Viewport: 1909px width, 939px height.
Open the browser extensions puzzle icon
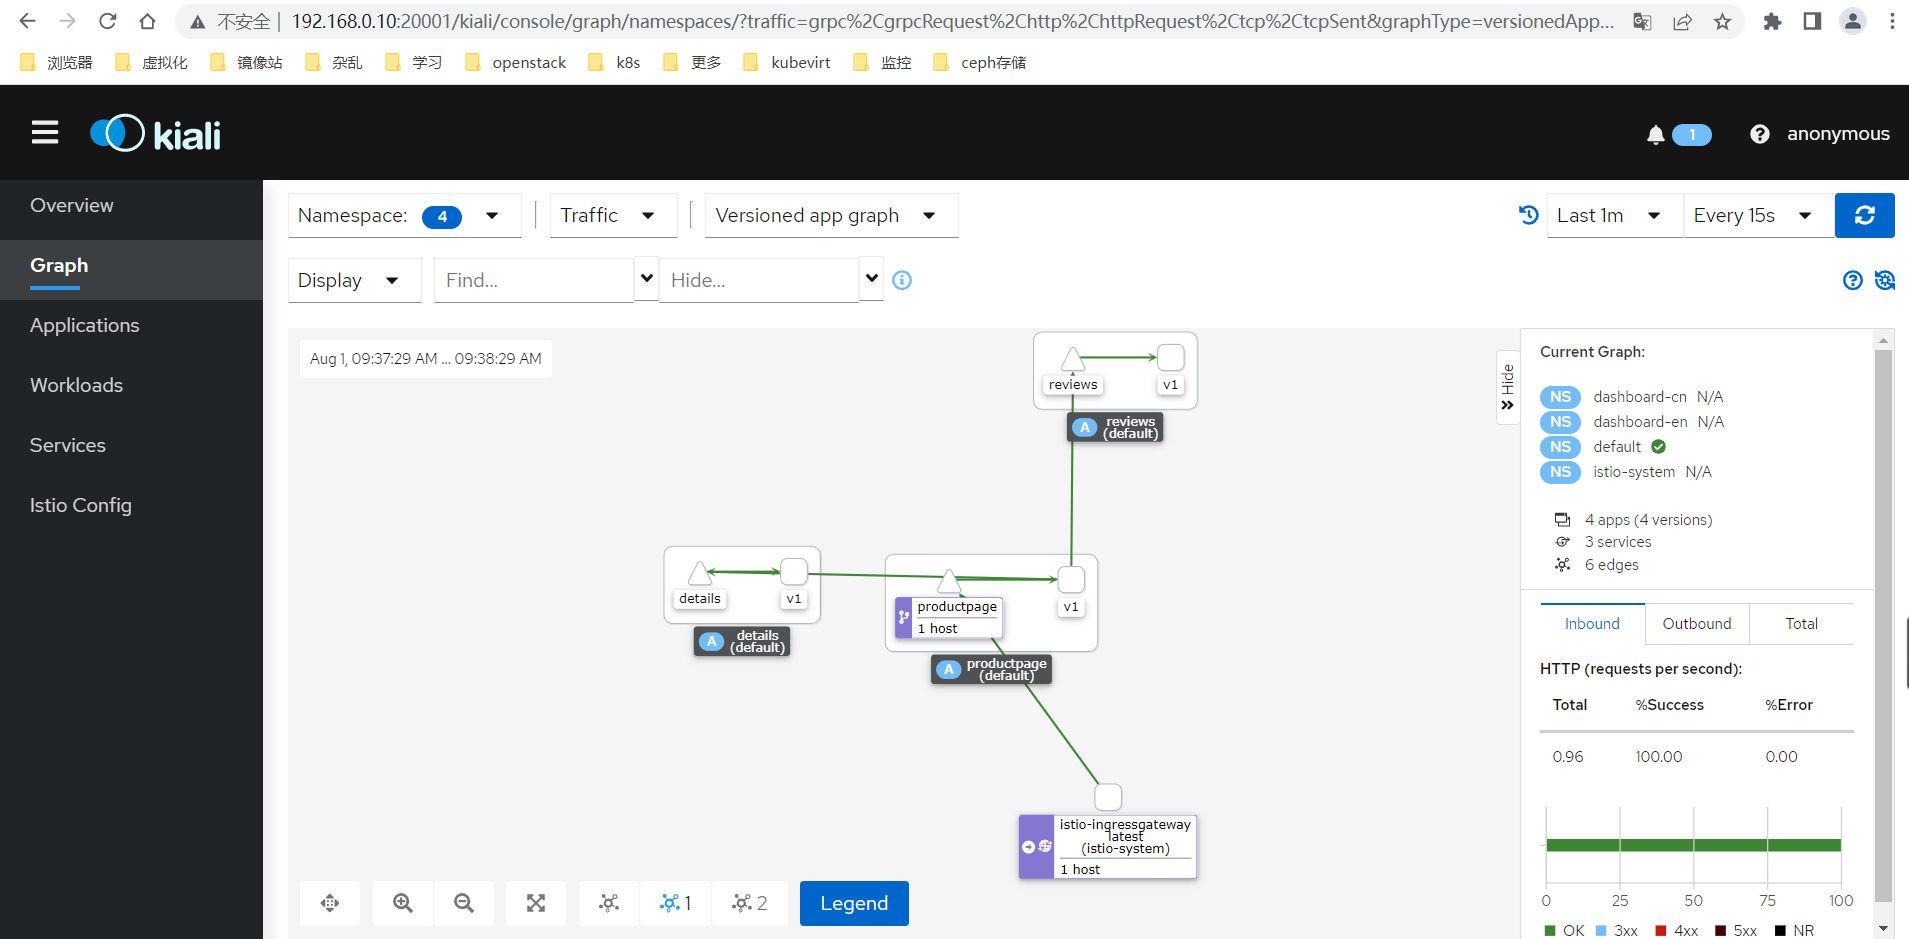pyautogui.click(x=1772, y=21)
